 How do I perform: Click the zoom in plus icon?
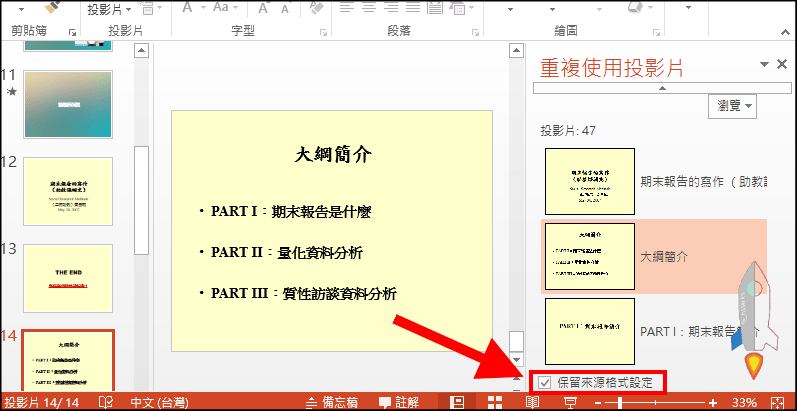713,402
